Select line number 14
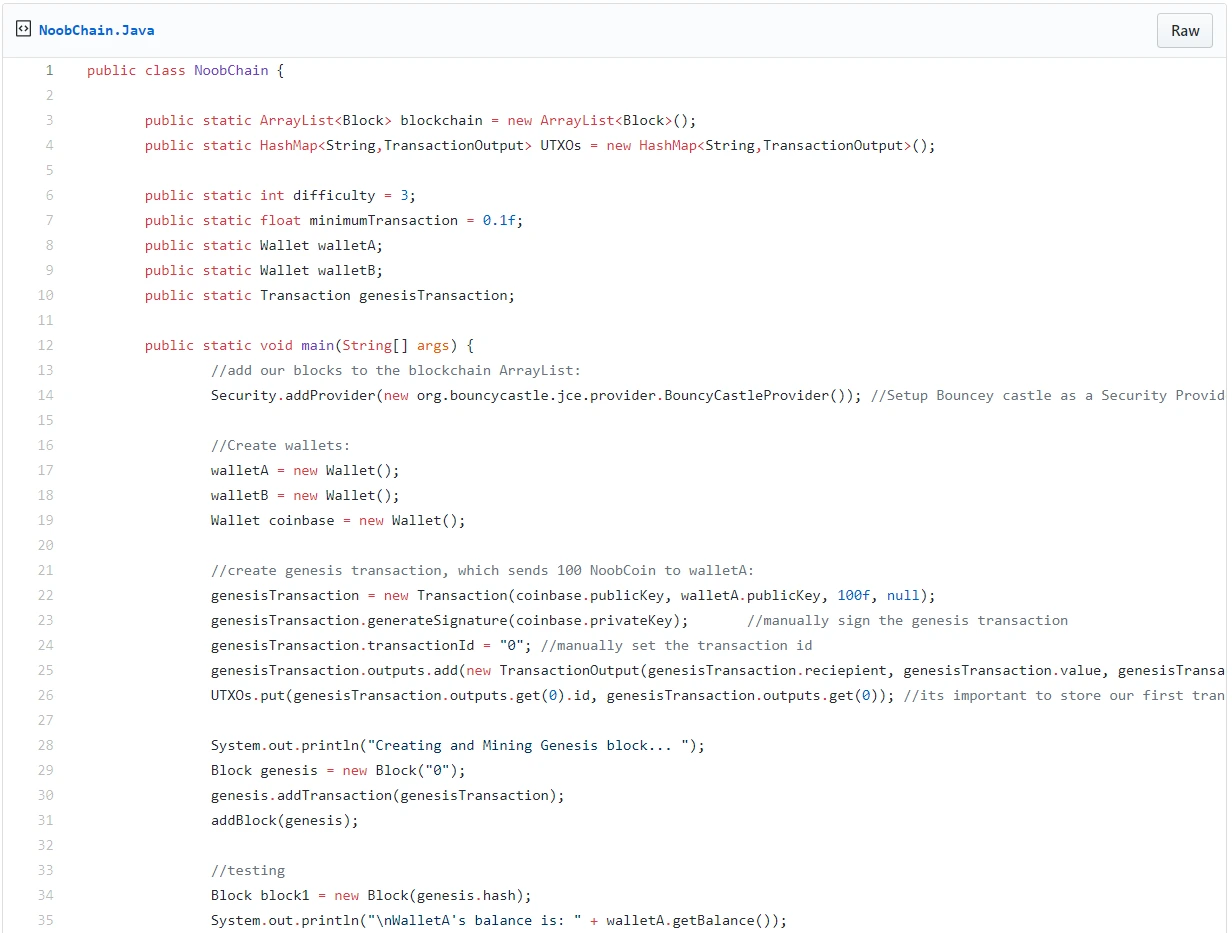The image size is (1232, 933). [46, 395]
